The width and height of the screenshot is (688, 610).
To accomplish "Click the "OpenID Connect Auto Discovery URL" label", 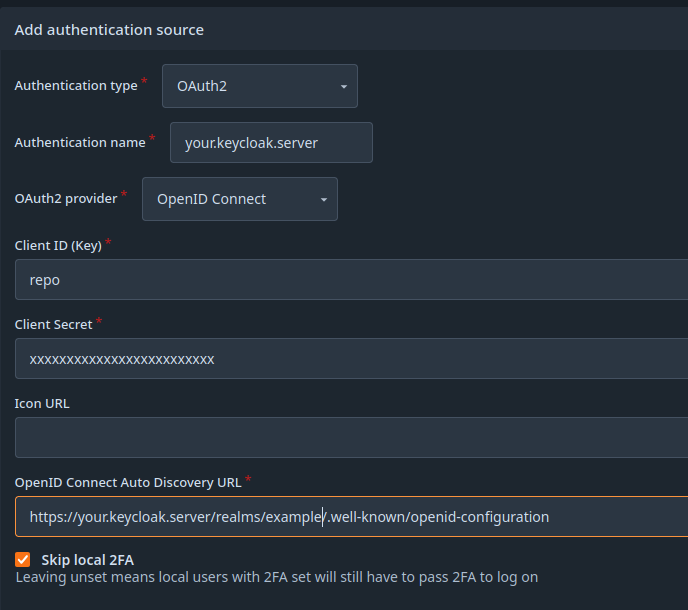I will (128, 482).
